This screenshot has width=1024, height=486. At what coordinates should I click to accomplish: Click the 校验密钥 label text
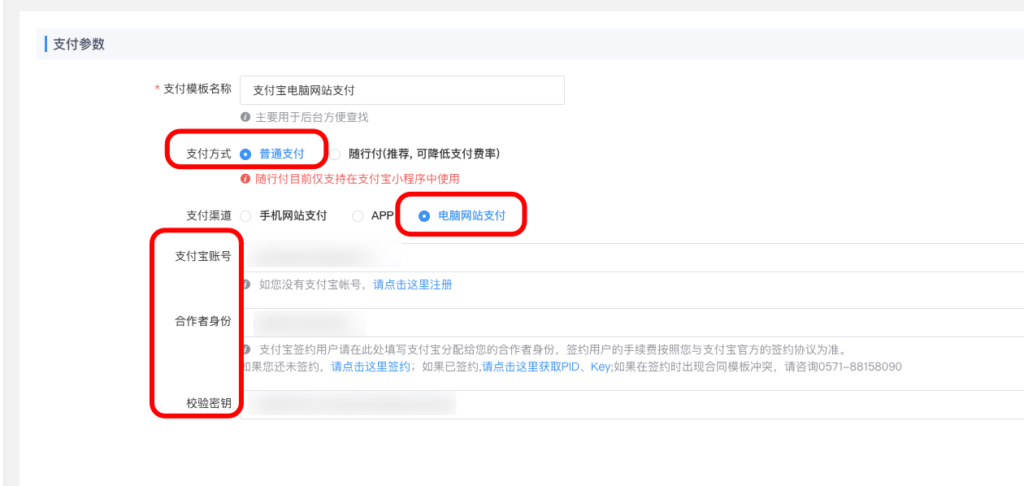(x=208, y=404)
